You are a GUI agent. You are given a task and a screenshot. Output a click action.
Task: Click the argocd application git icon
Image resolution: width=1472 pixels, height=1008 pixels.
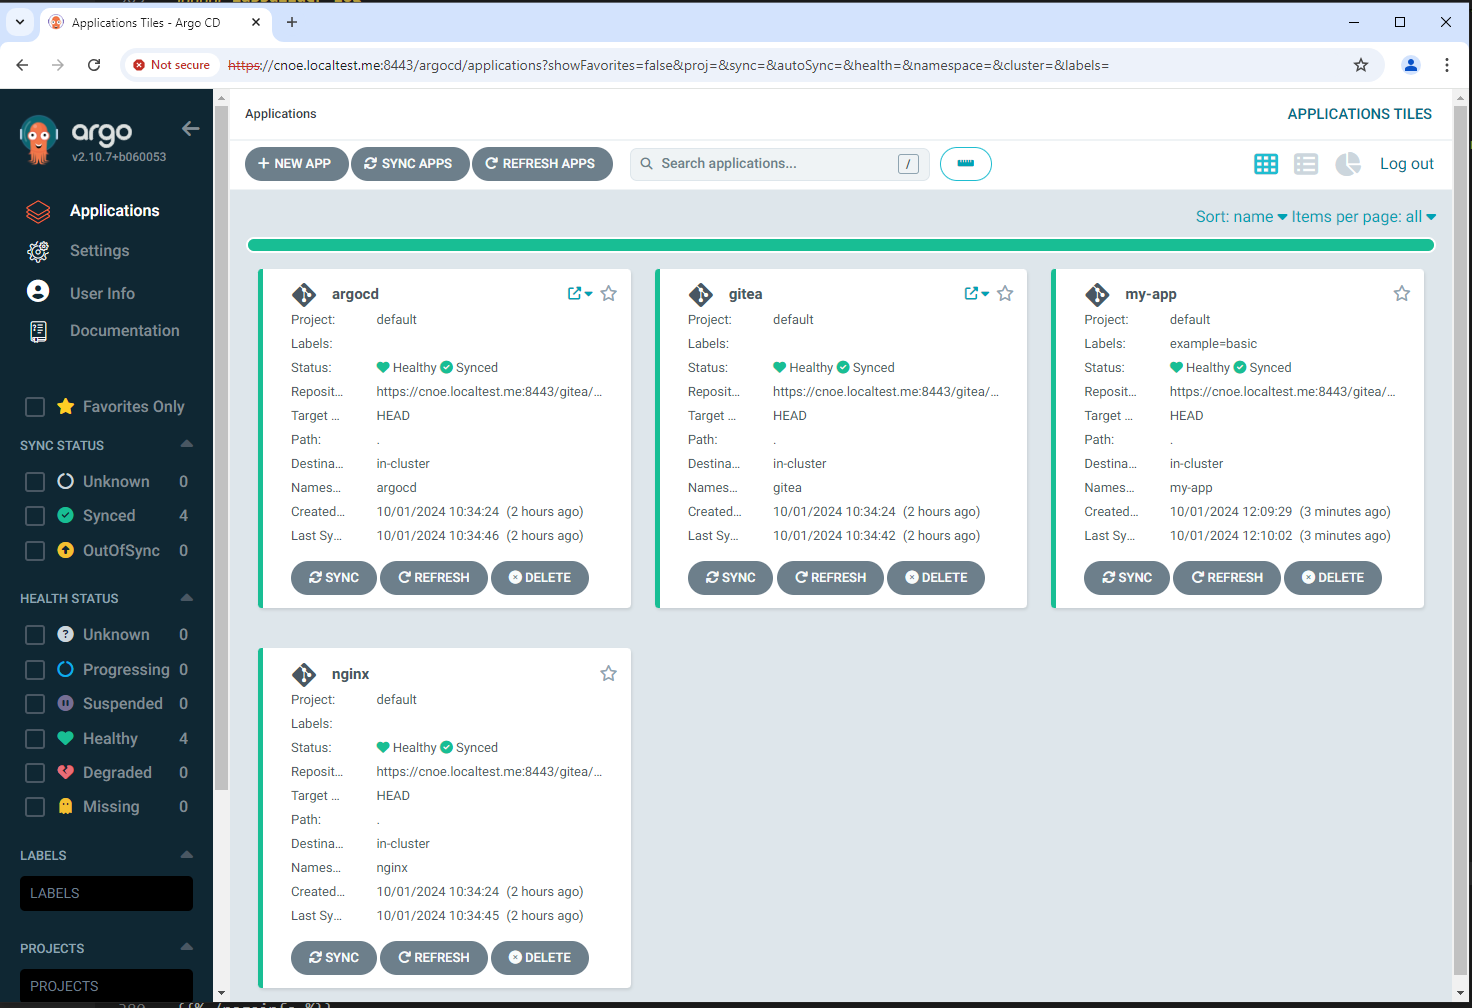point(304,294)
